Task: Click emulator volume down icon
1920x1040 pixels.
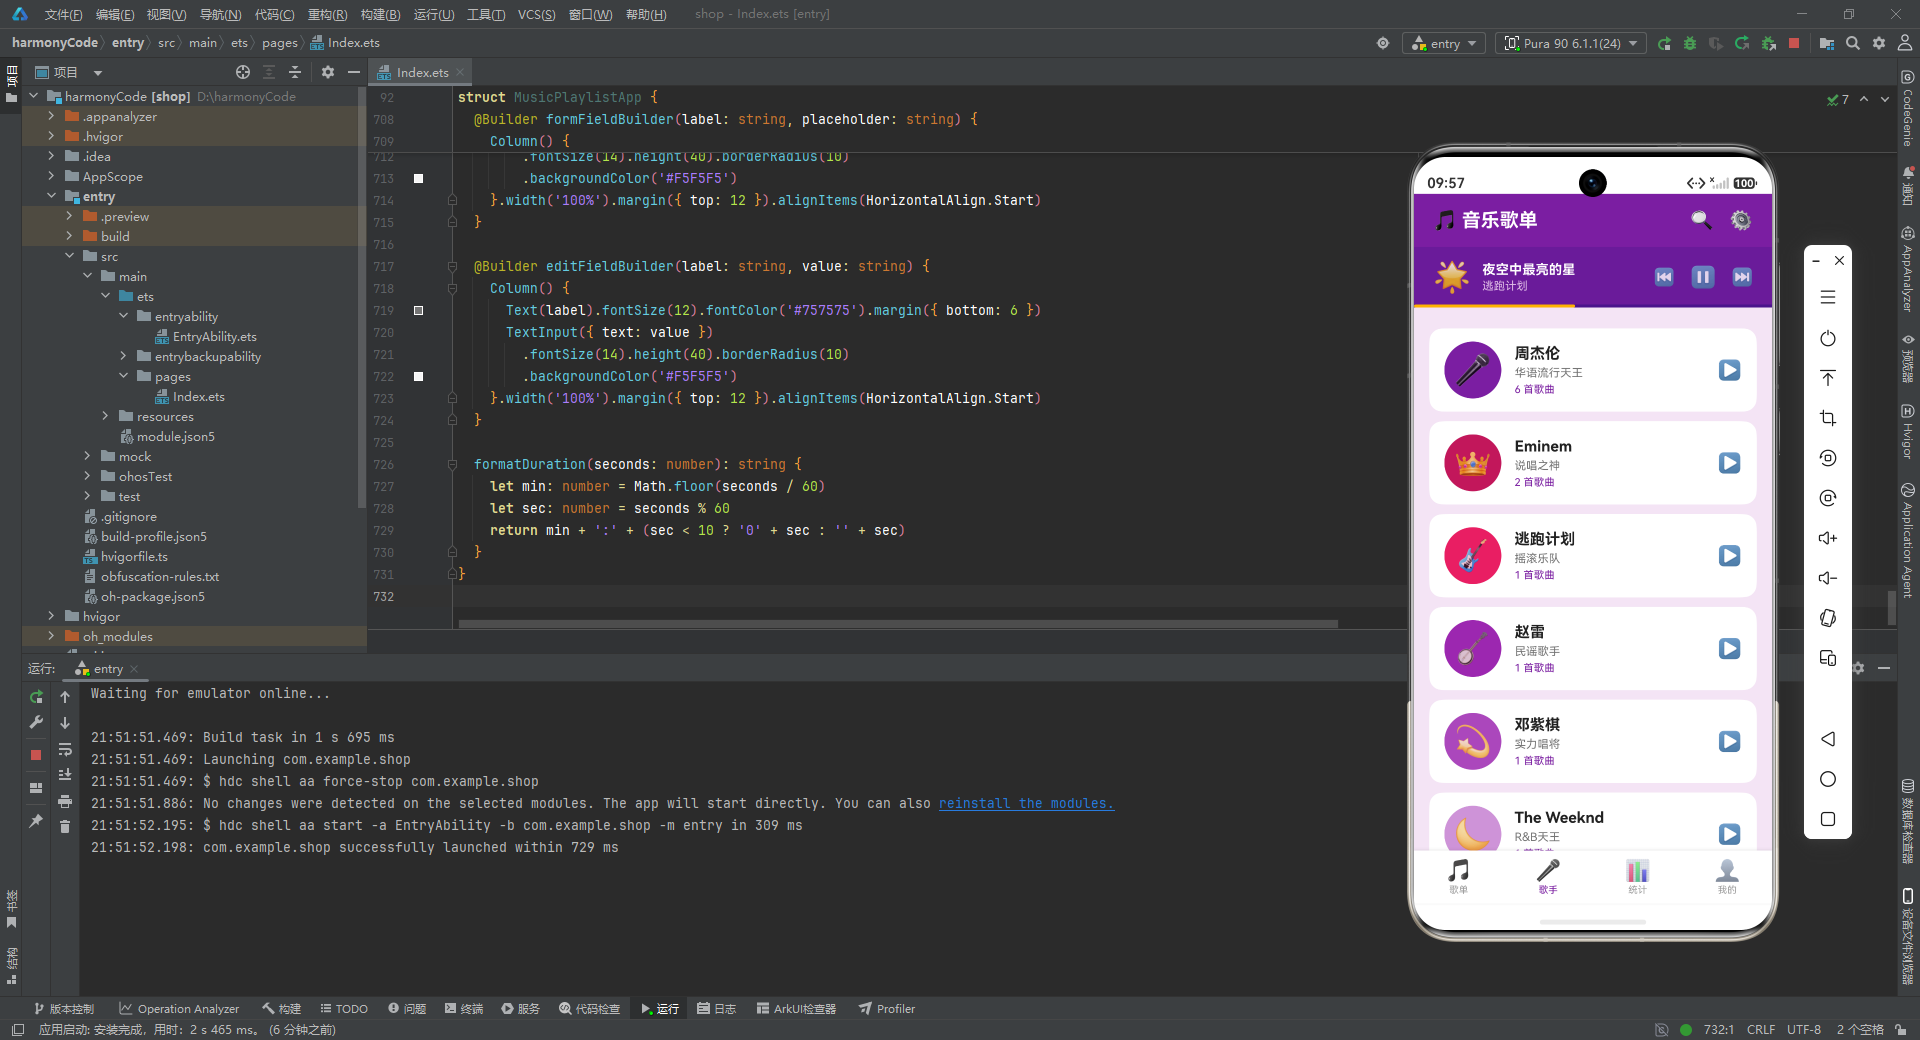Action: (x=1828, y=578)
